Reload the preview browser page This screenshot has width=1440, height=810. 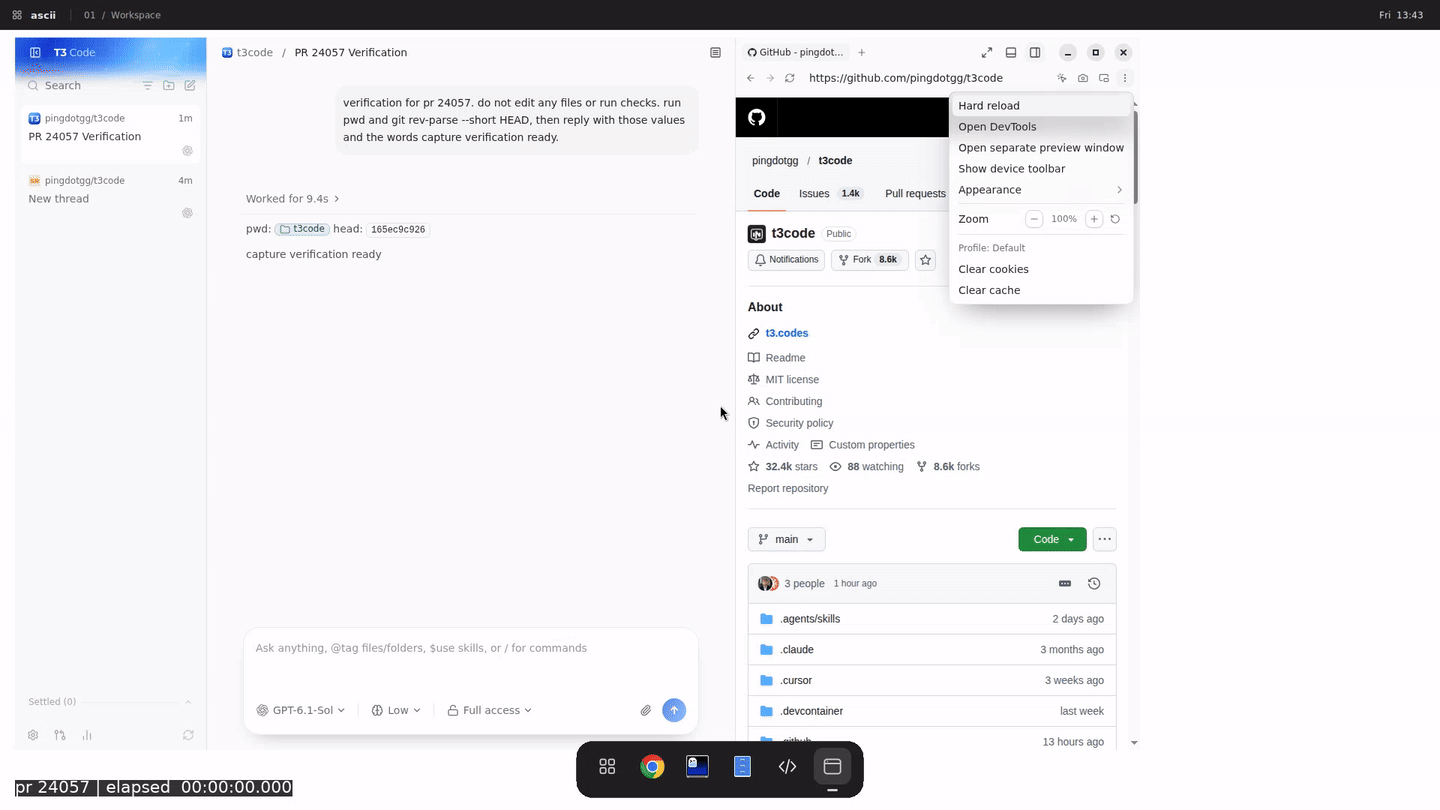pyautogui.click(x=790, y=78)
